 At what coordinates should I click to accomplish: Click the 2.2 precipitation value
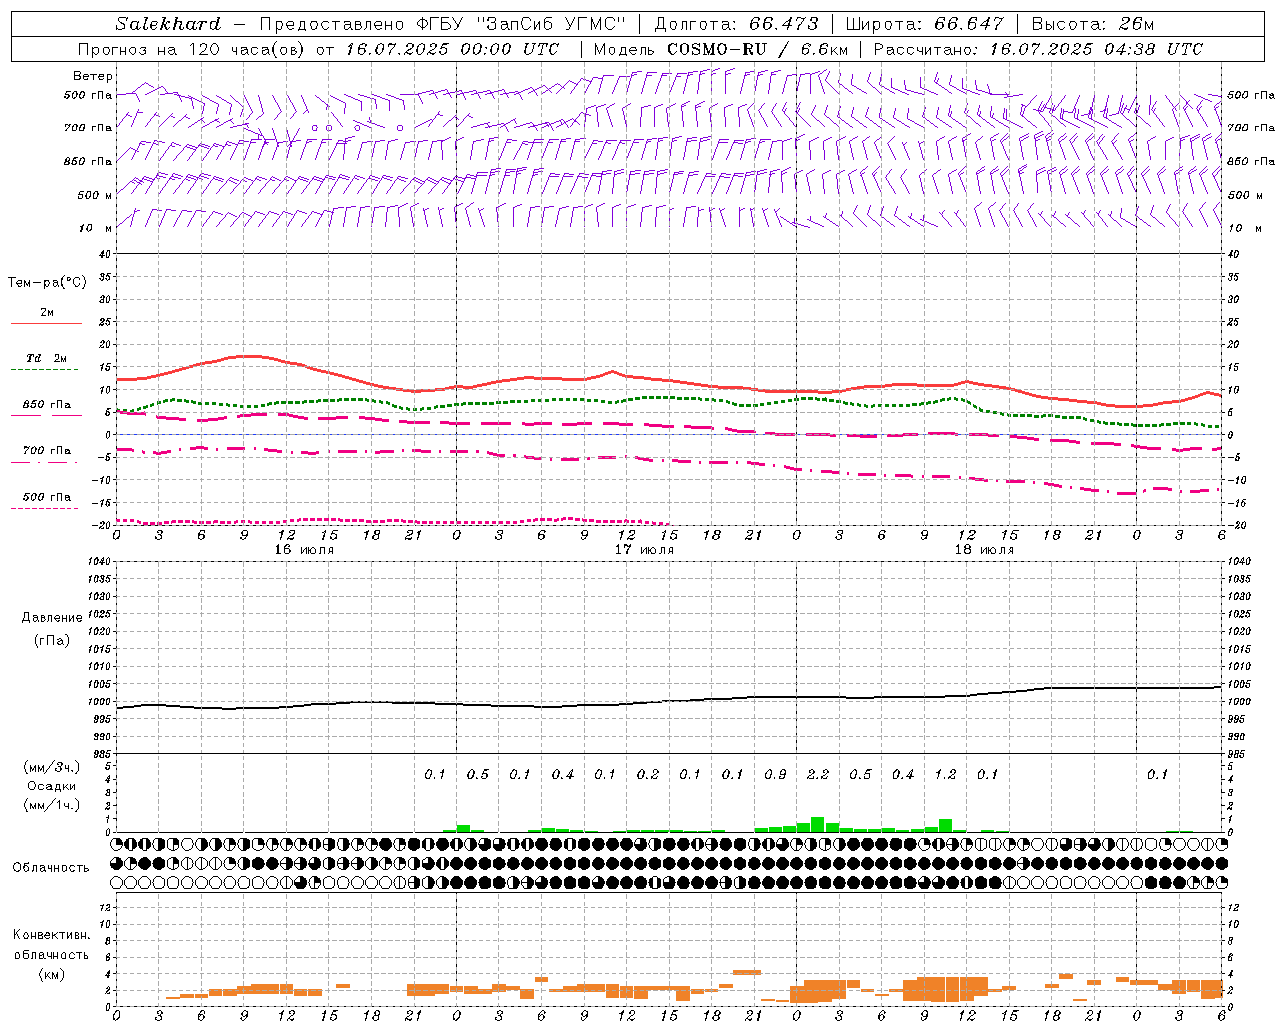click(x=818, y=774)
